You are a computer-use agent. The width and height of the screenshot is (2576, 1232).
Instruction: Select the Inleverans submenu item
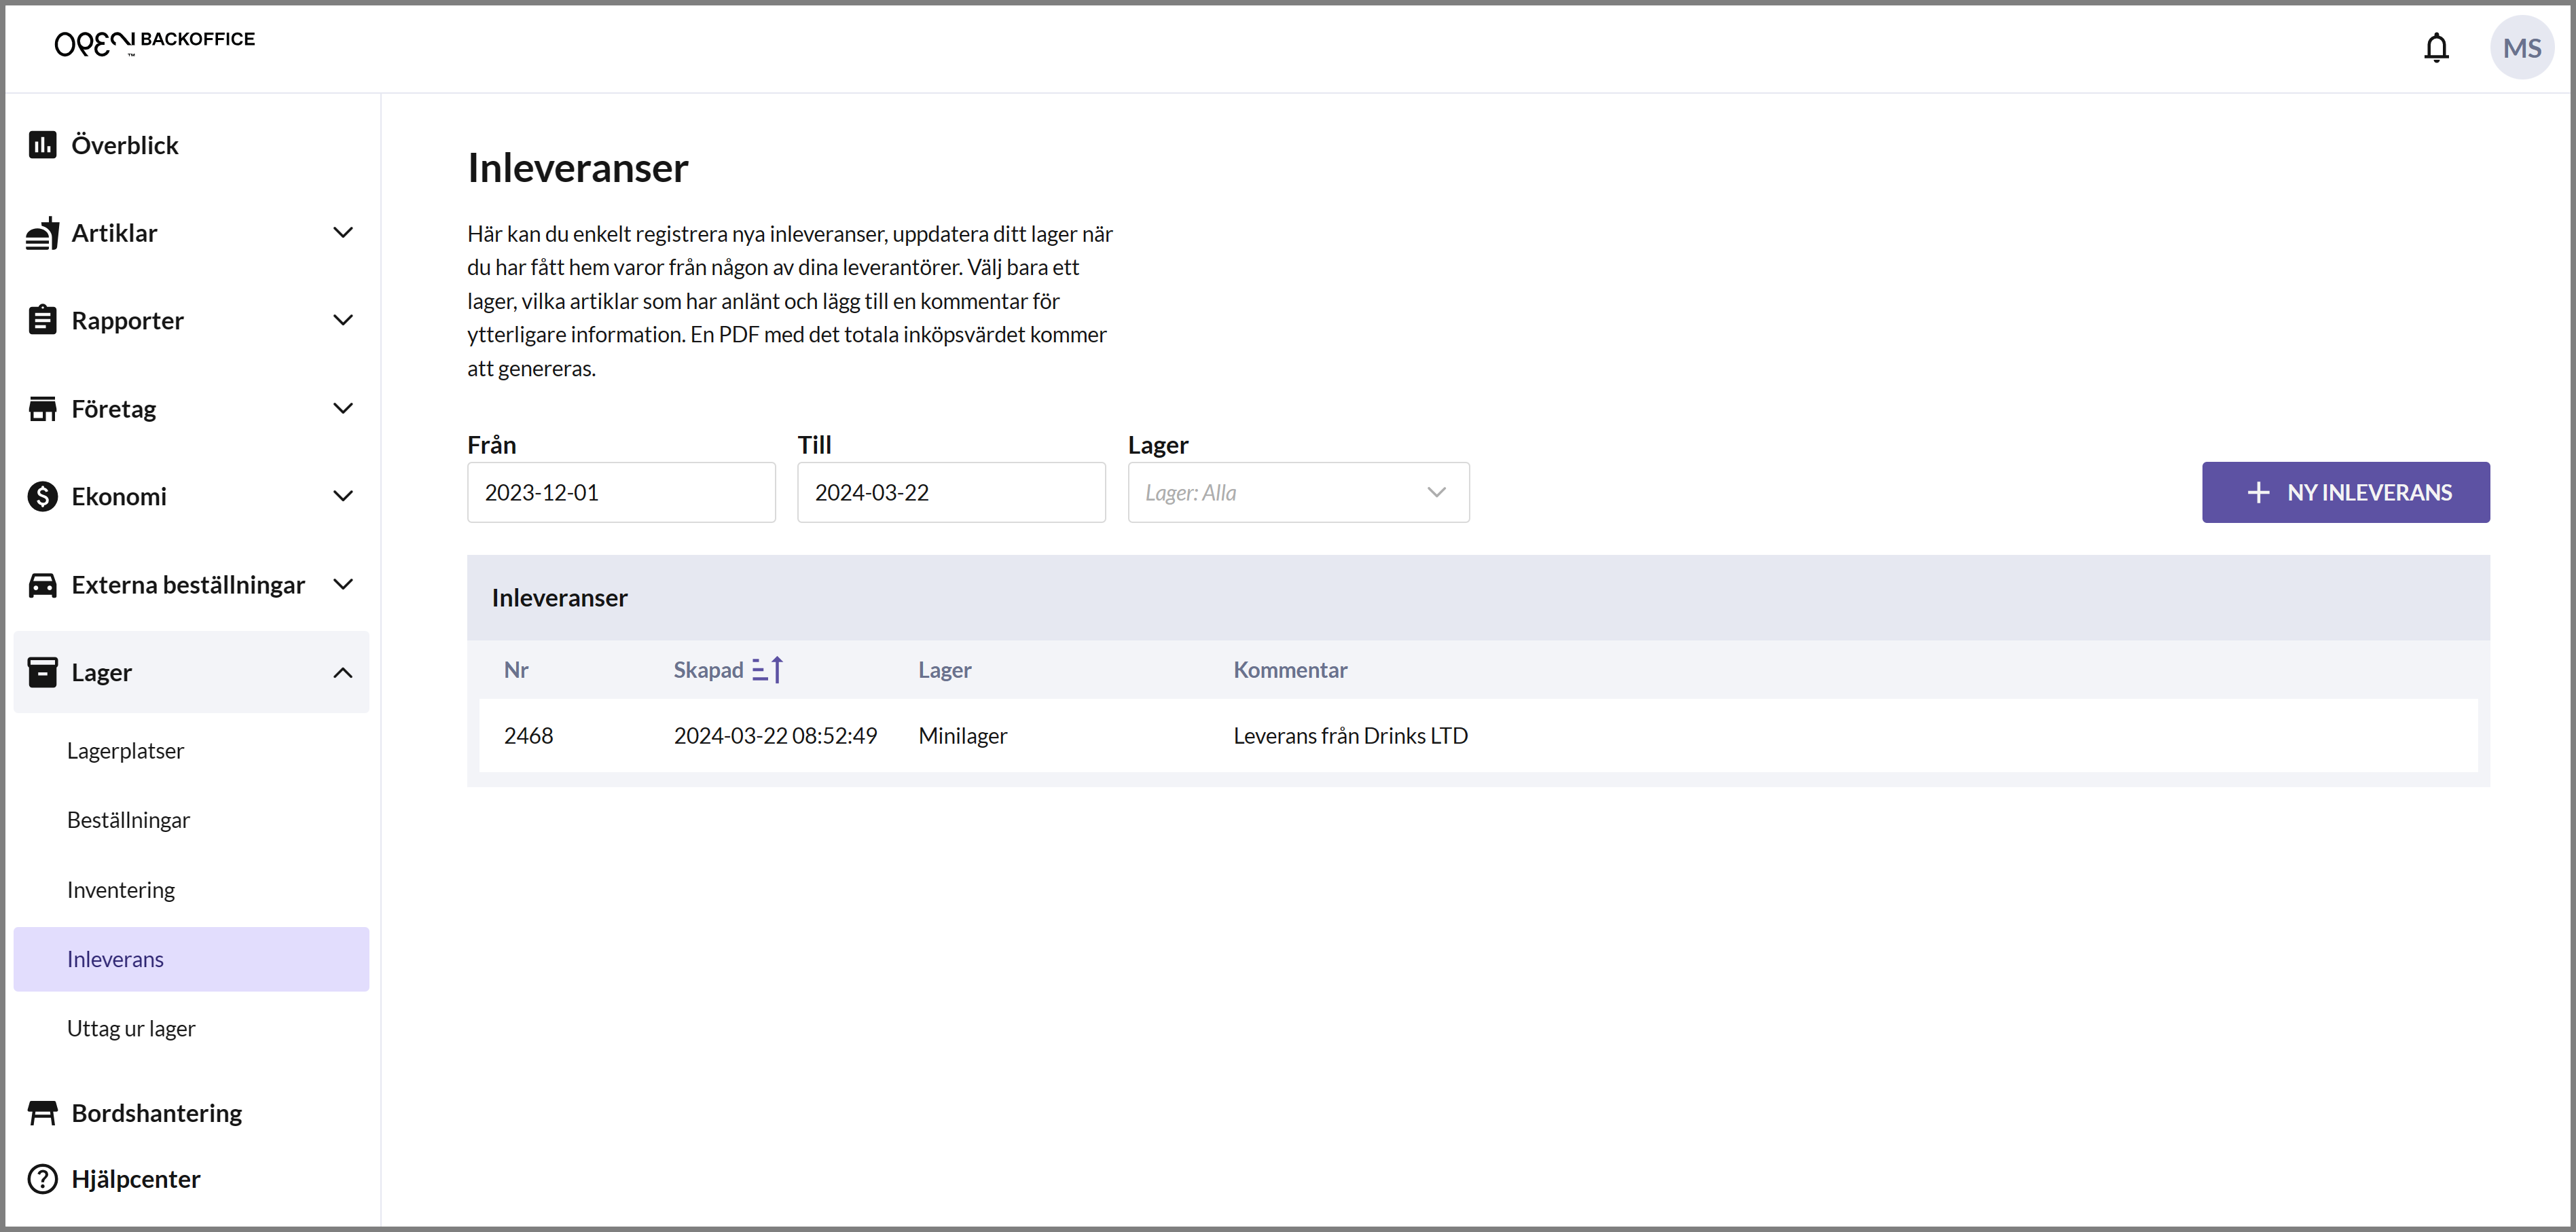click(191, 959)
